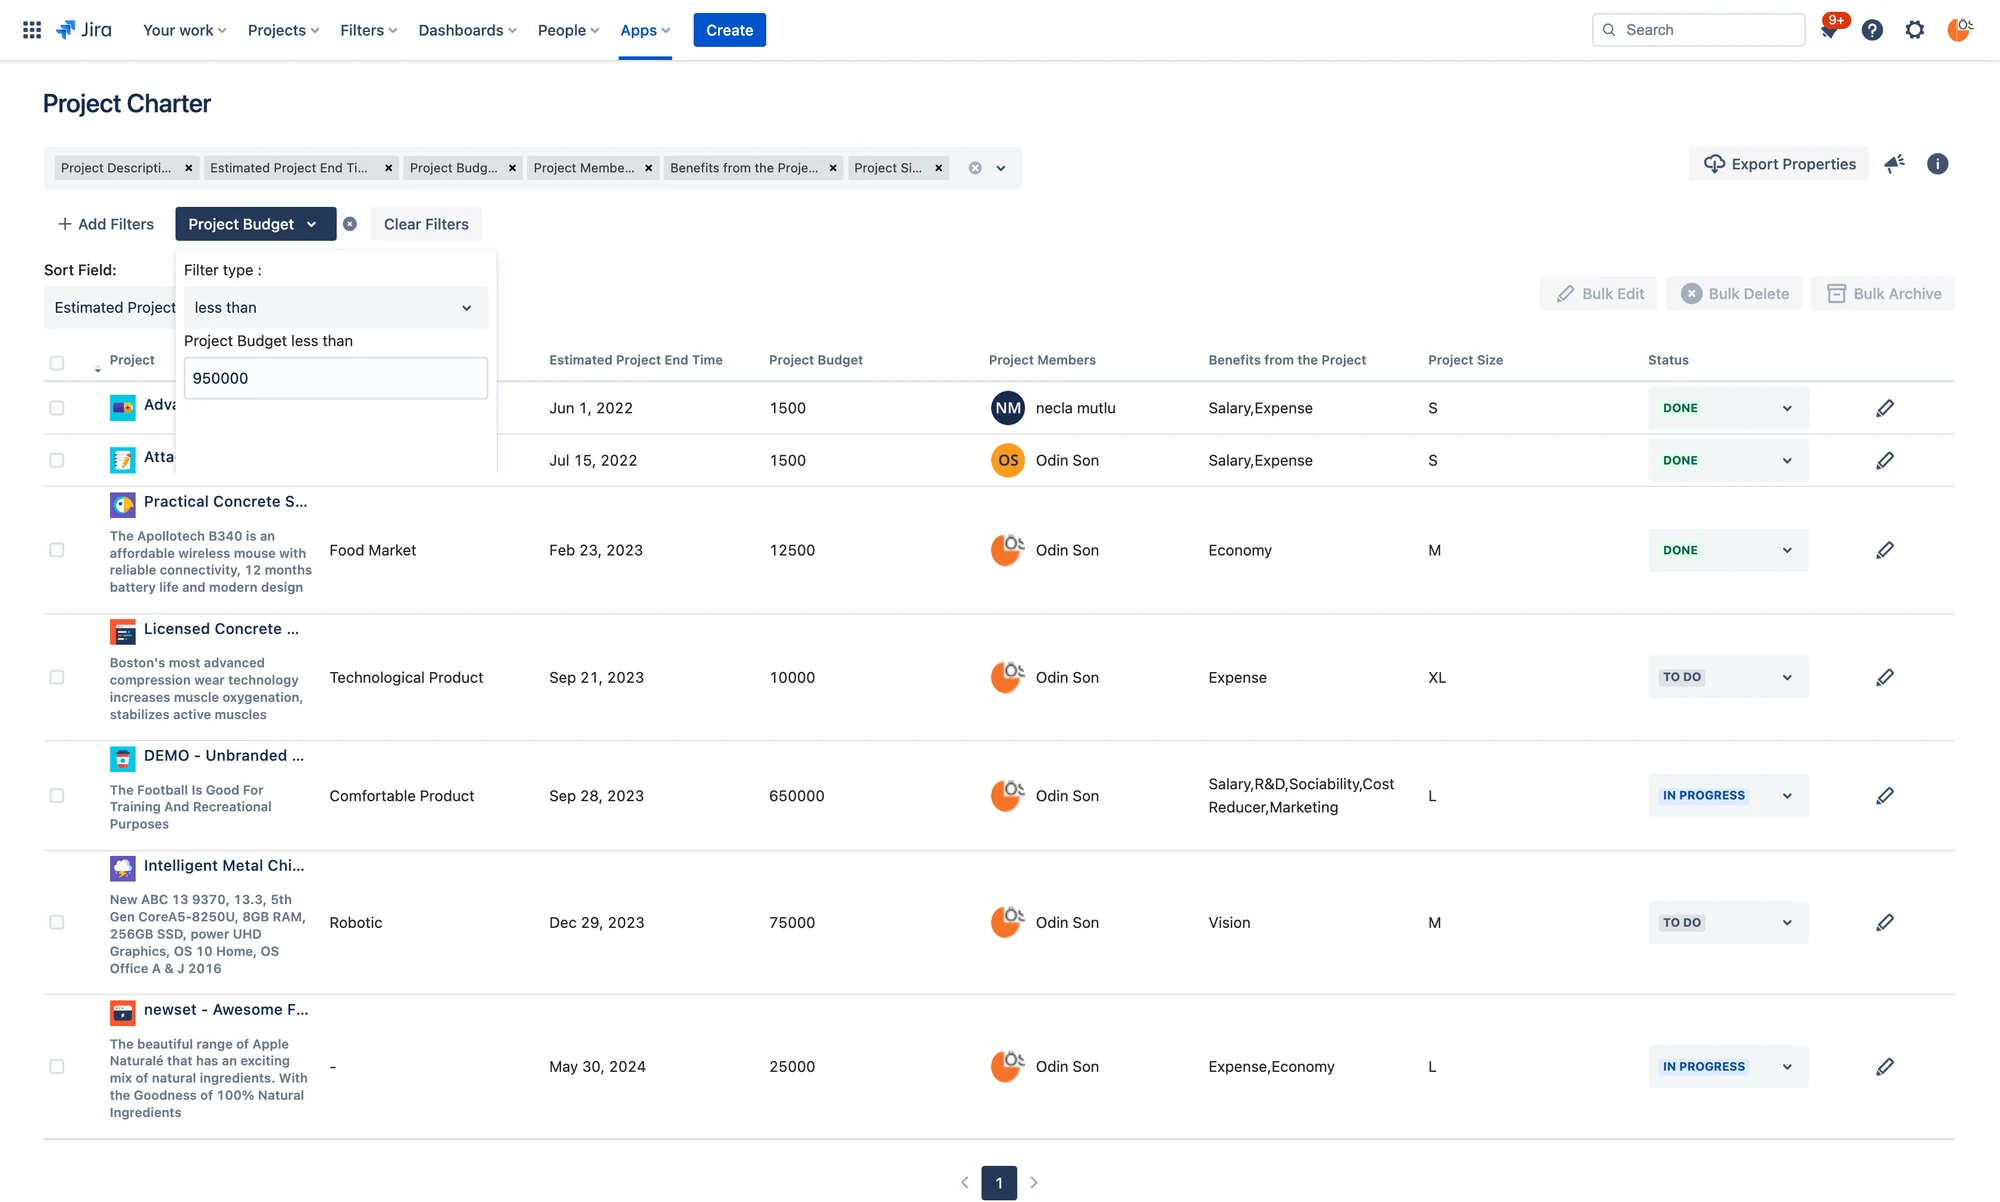The width and height of the screenshot is (2000, 1202).
Task: Click the megaphone feedback icon
Action: click(x=1894, y=164)
